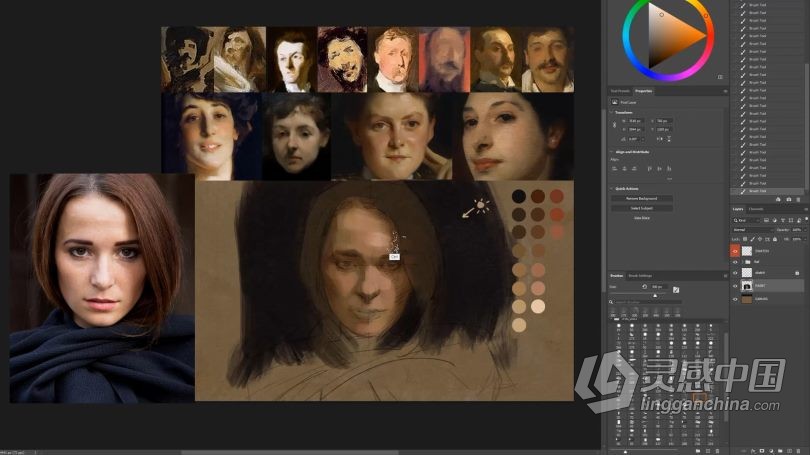810x455 pixels.
Task: Toggle lock image pixels brush icon
Action: [x=752, y=239]
